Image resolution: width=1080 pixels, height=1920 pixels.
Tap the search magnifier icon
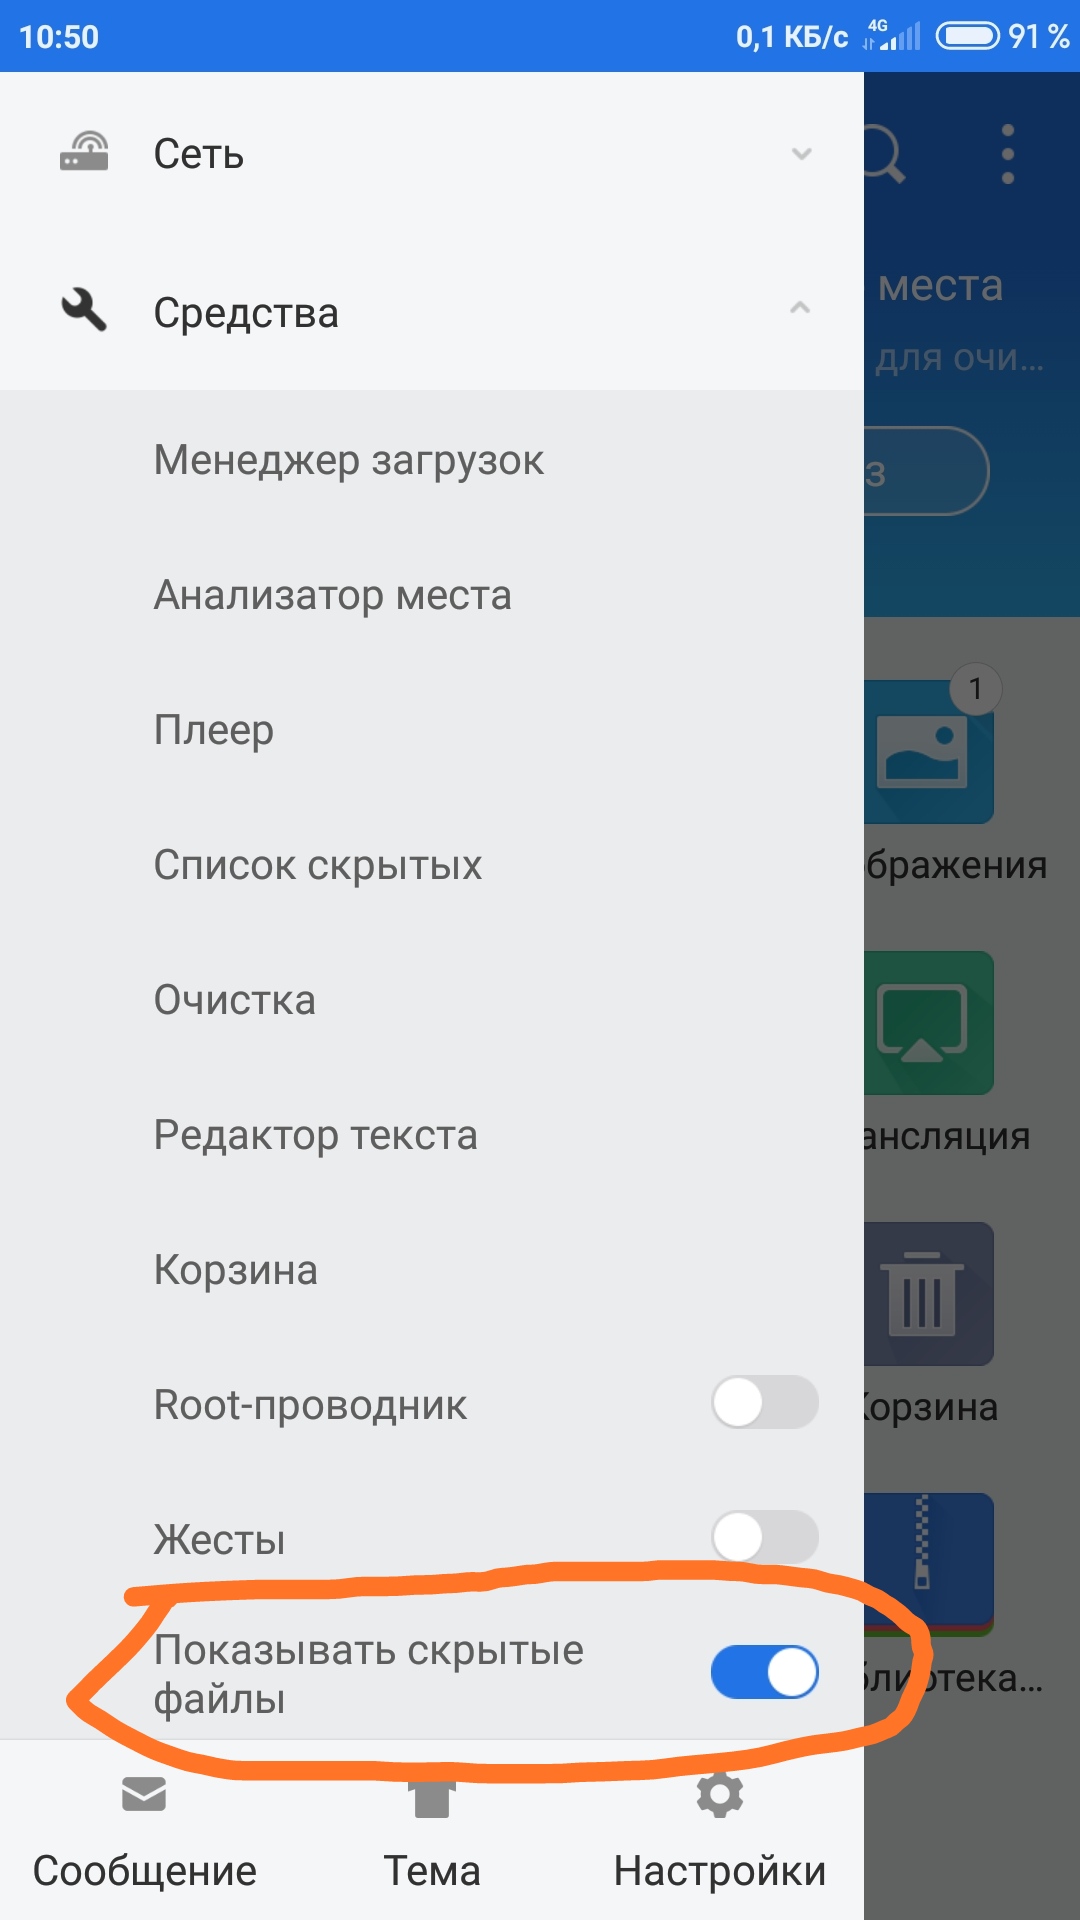[x=884, y=153]
